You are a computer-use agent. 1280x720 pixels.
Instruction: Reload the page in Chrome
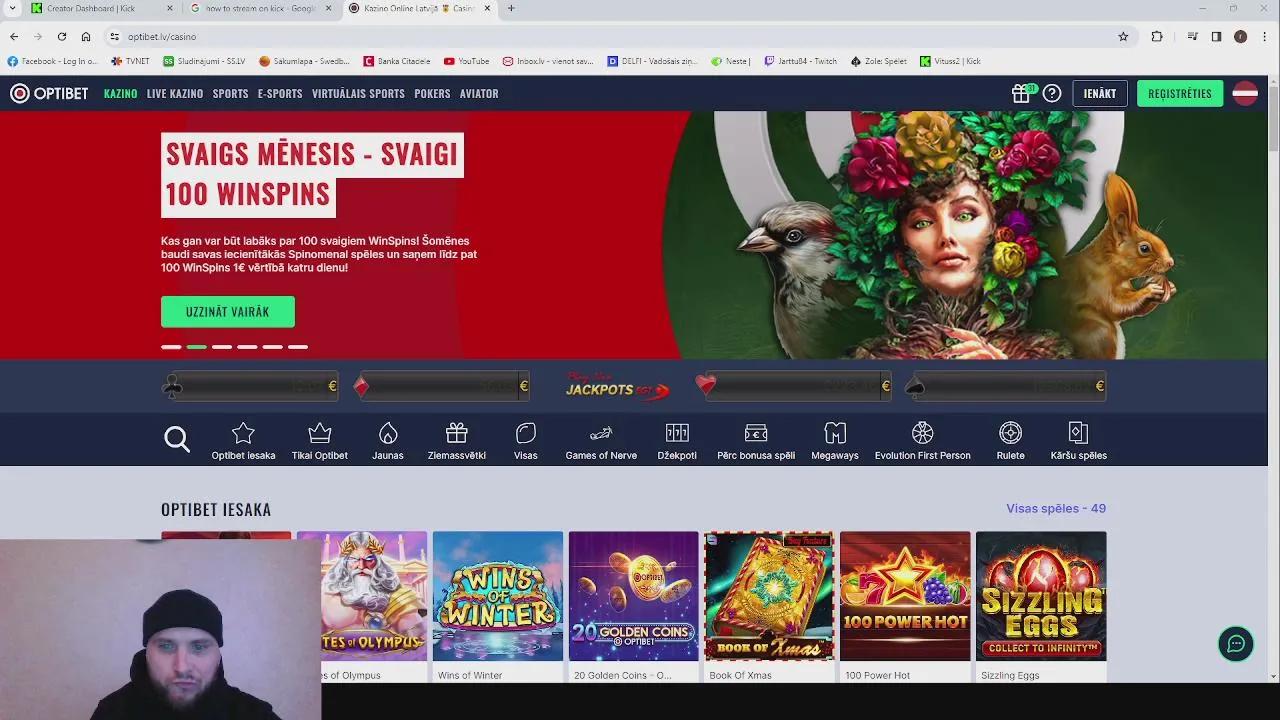click(x=62, y=36)
